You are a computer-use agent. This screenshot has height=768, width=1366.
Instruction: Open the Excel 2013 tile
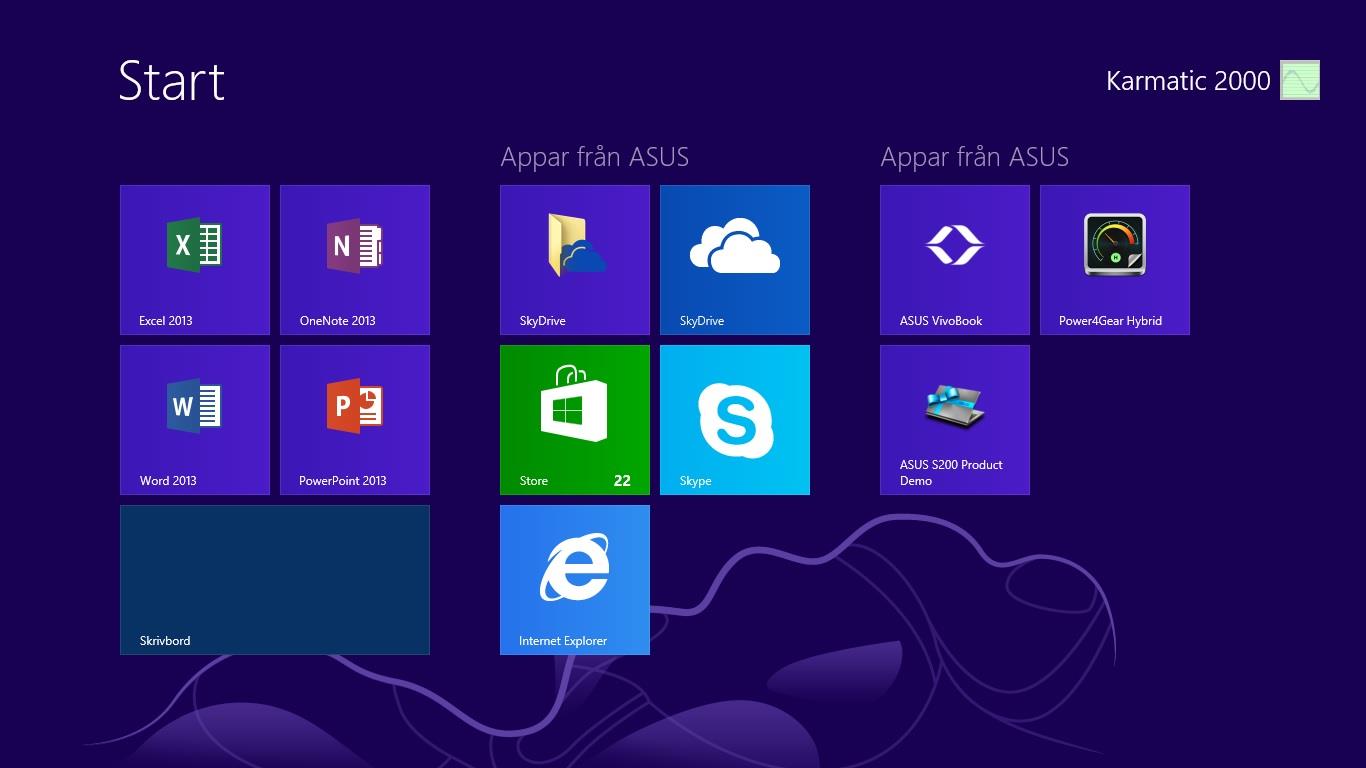195,260
